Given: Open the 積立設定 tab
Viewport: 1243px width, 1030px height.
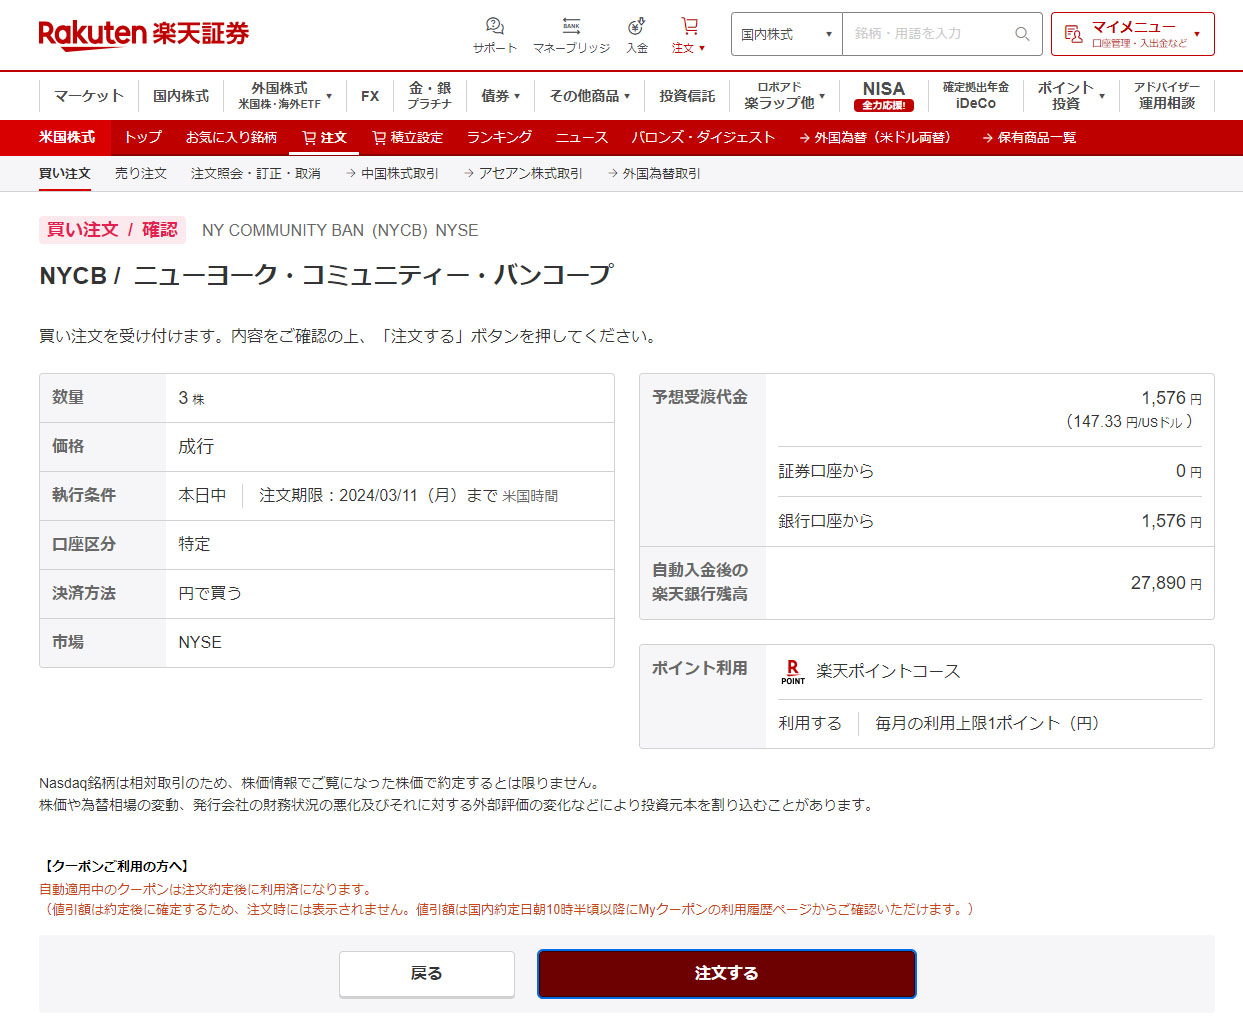Looking at the screenshot, I should (x=407, y=138).
